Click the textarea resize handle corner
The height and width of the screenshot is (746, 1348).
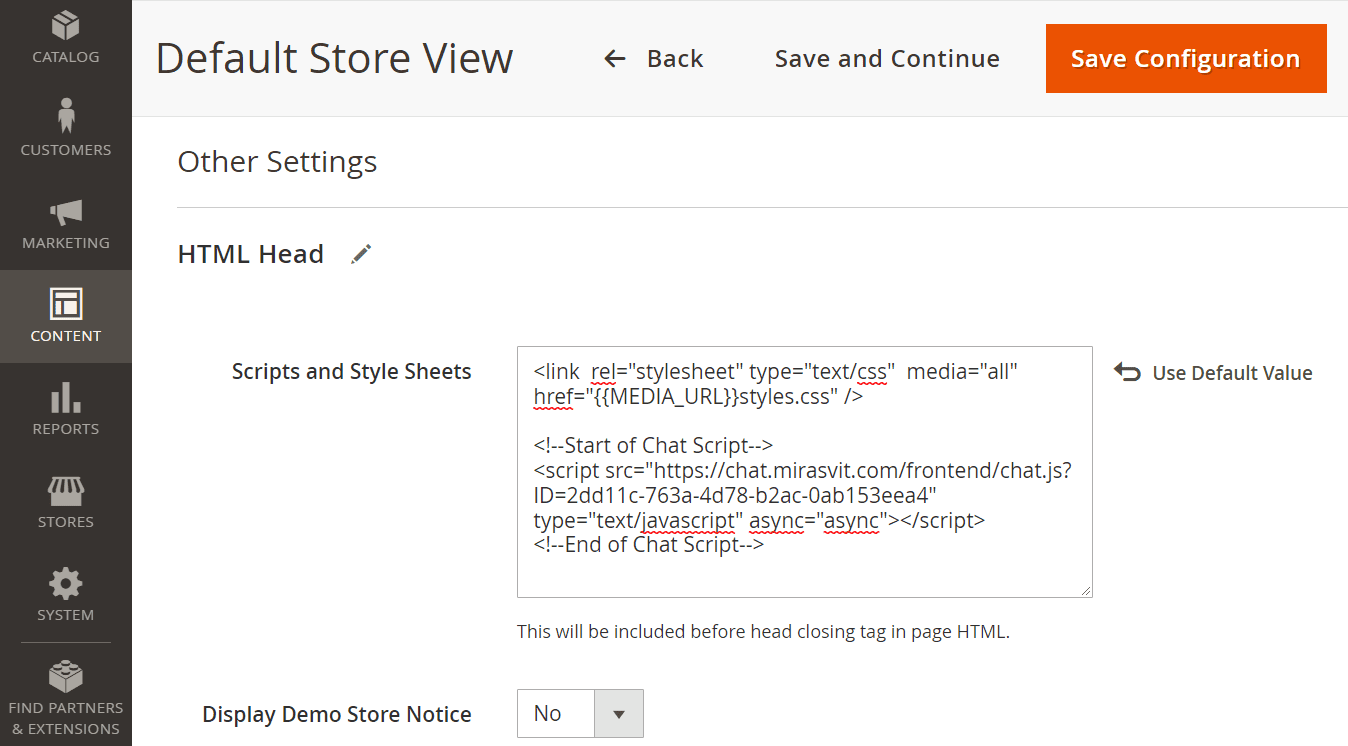click(x=1085, y=591)
